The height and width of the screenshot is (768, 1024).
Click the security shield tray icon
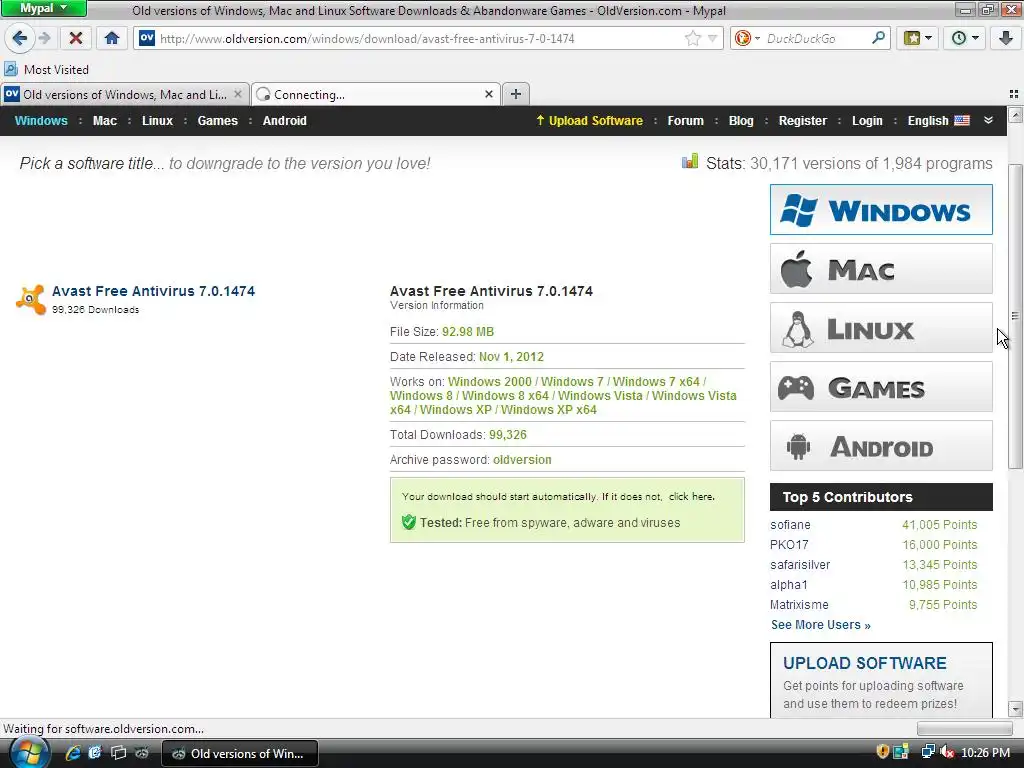pos(882,752)
